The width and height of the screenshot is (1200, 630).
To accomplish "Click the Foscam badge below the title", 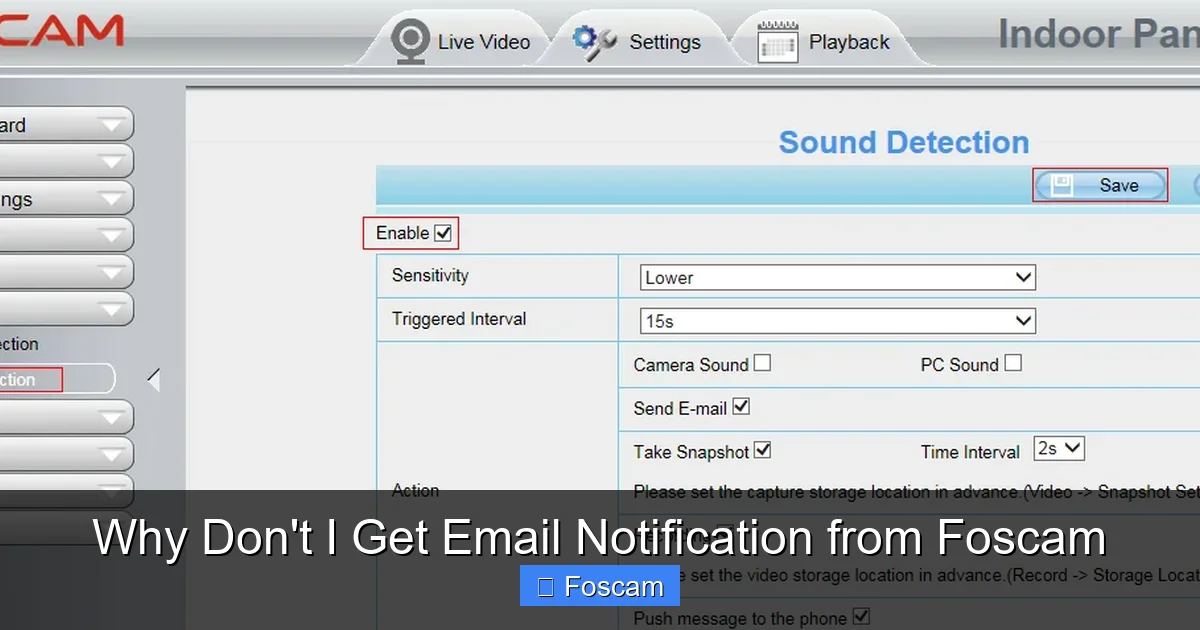I will (599, 585).
